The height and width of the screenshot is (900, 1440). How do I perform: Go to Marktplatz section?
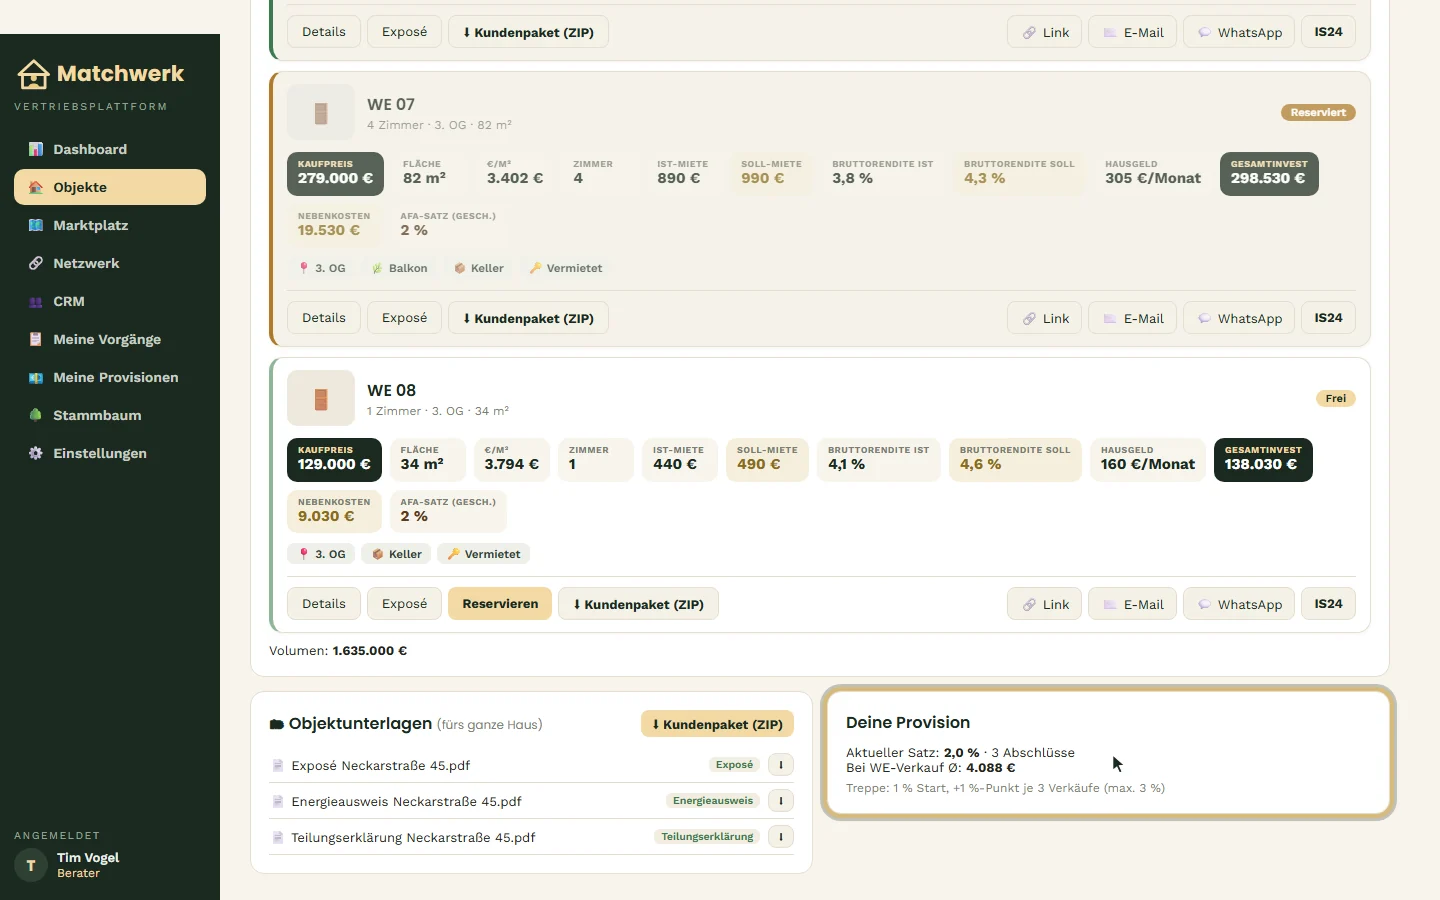pyautogui.click(x=110, y=225)
